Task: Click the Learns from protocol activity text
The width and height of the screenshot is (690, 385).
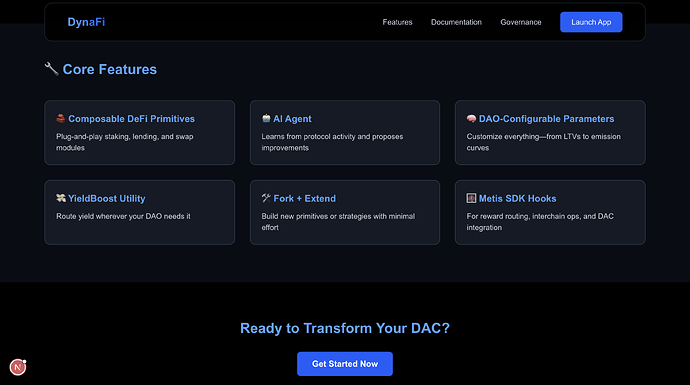Action: click(332, 142)
